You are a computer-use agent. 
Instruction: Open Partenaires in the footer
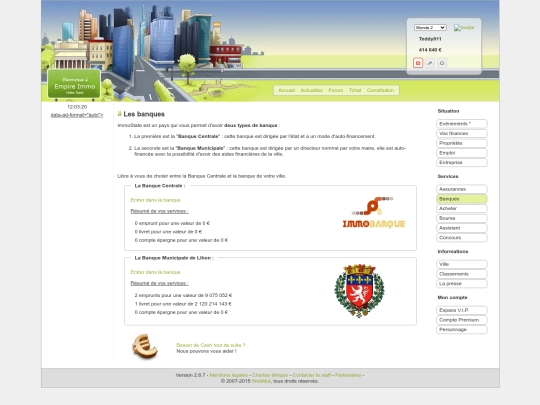[x=348, y=375]
